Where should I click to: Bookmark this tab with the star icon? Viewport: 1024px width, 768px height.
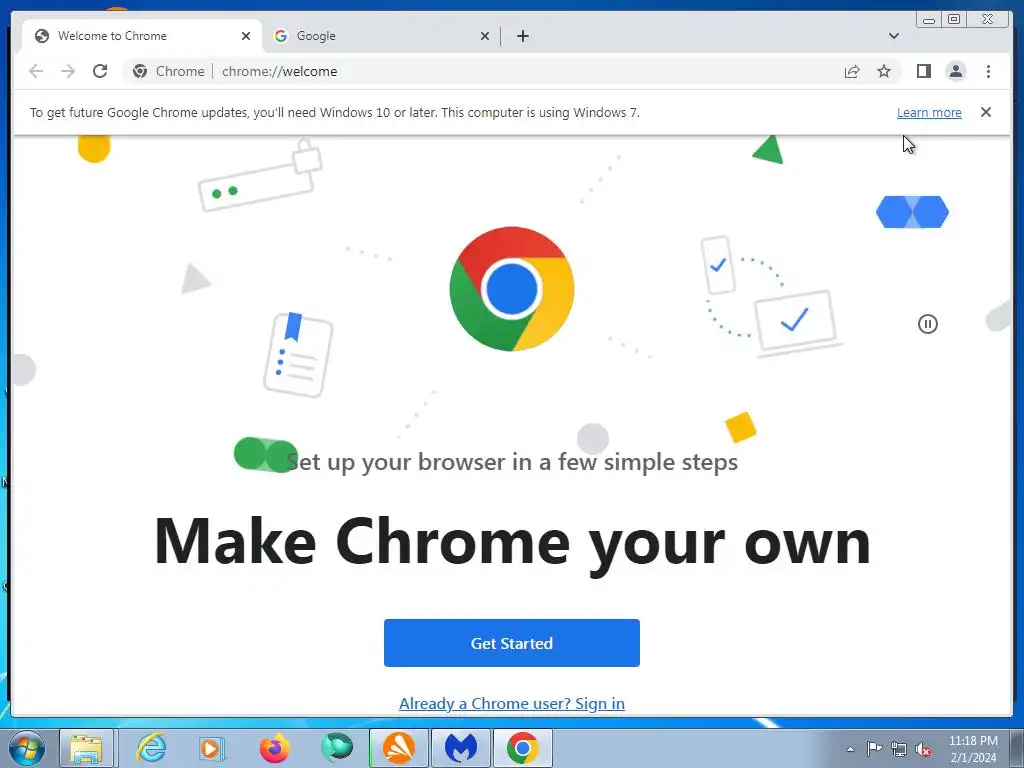click(884, 71)
